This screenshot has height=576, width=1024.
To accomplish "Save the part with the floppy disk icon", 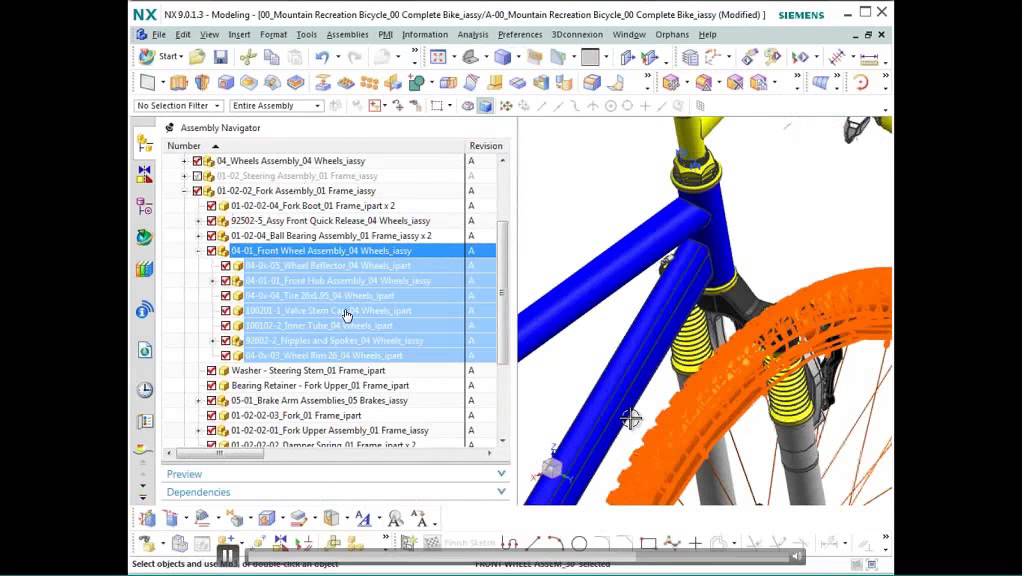I will point(221,57).
